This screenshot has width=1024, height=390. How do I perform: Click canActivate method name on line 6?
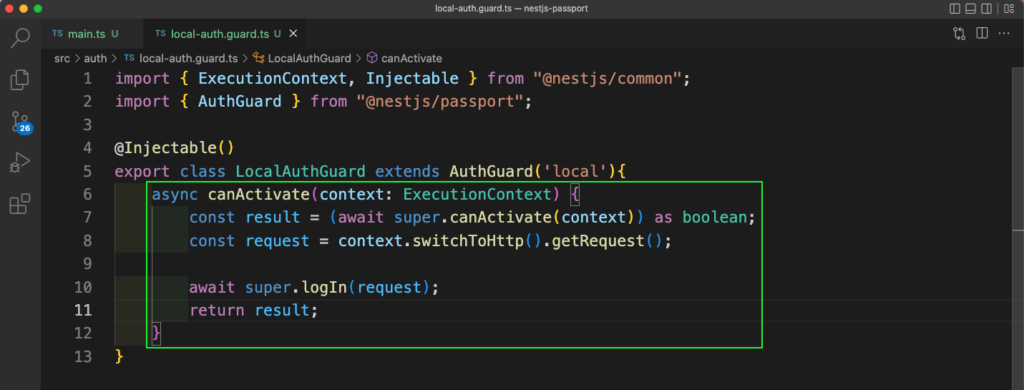click(259, 194)
